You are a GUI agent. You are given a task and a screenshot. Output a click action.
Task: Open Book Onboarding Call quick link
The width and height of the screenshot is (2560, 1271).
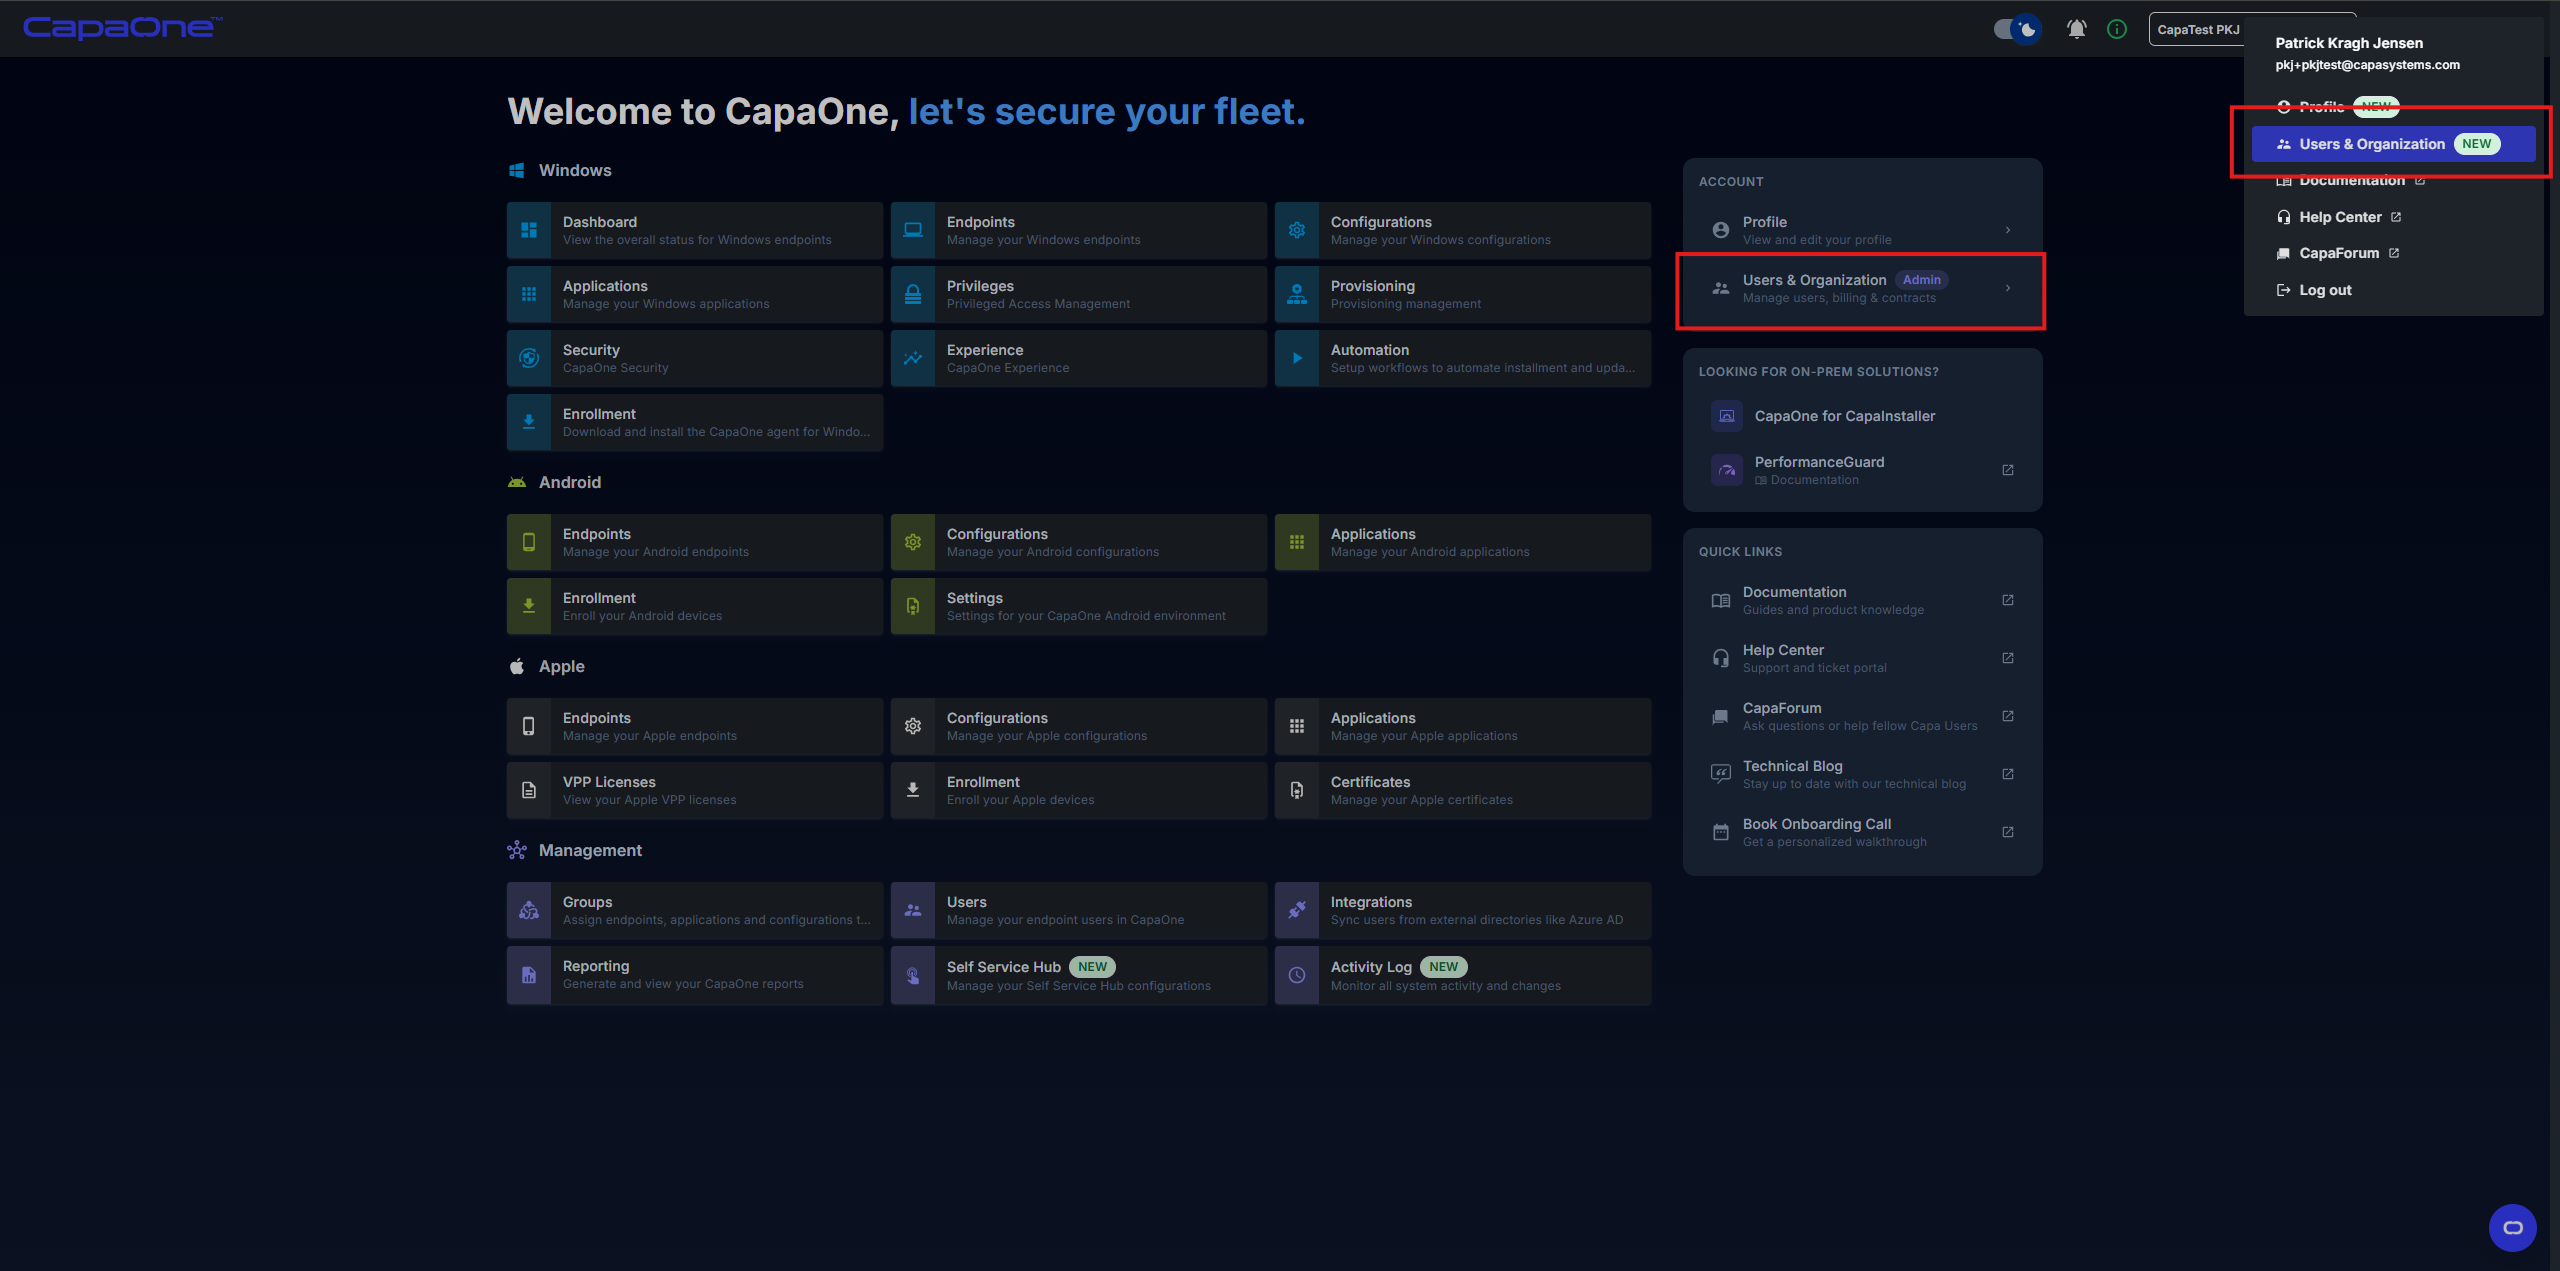pos(1862,832)
